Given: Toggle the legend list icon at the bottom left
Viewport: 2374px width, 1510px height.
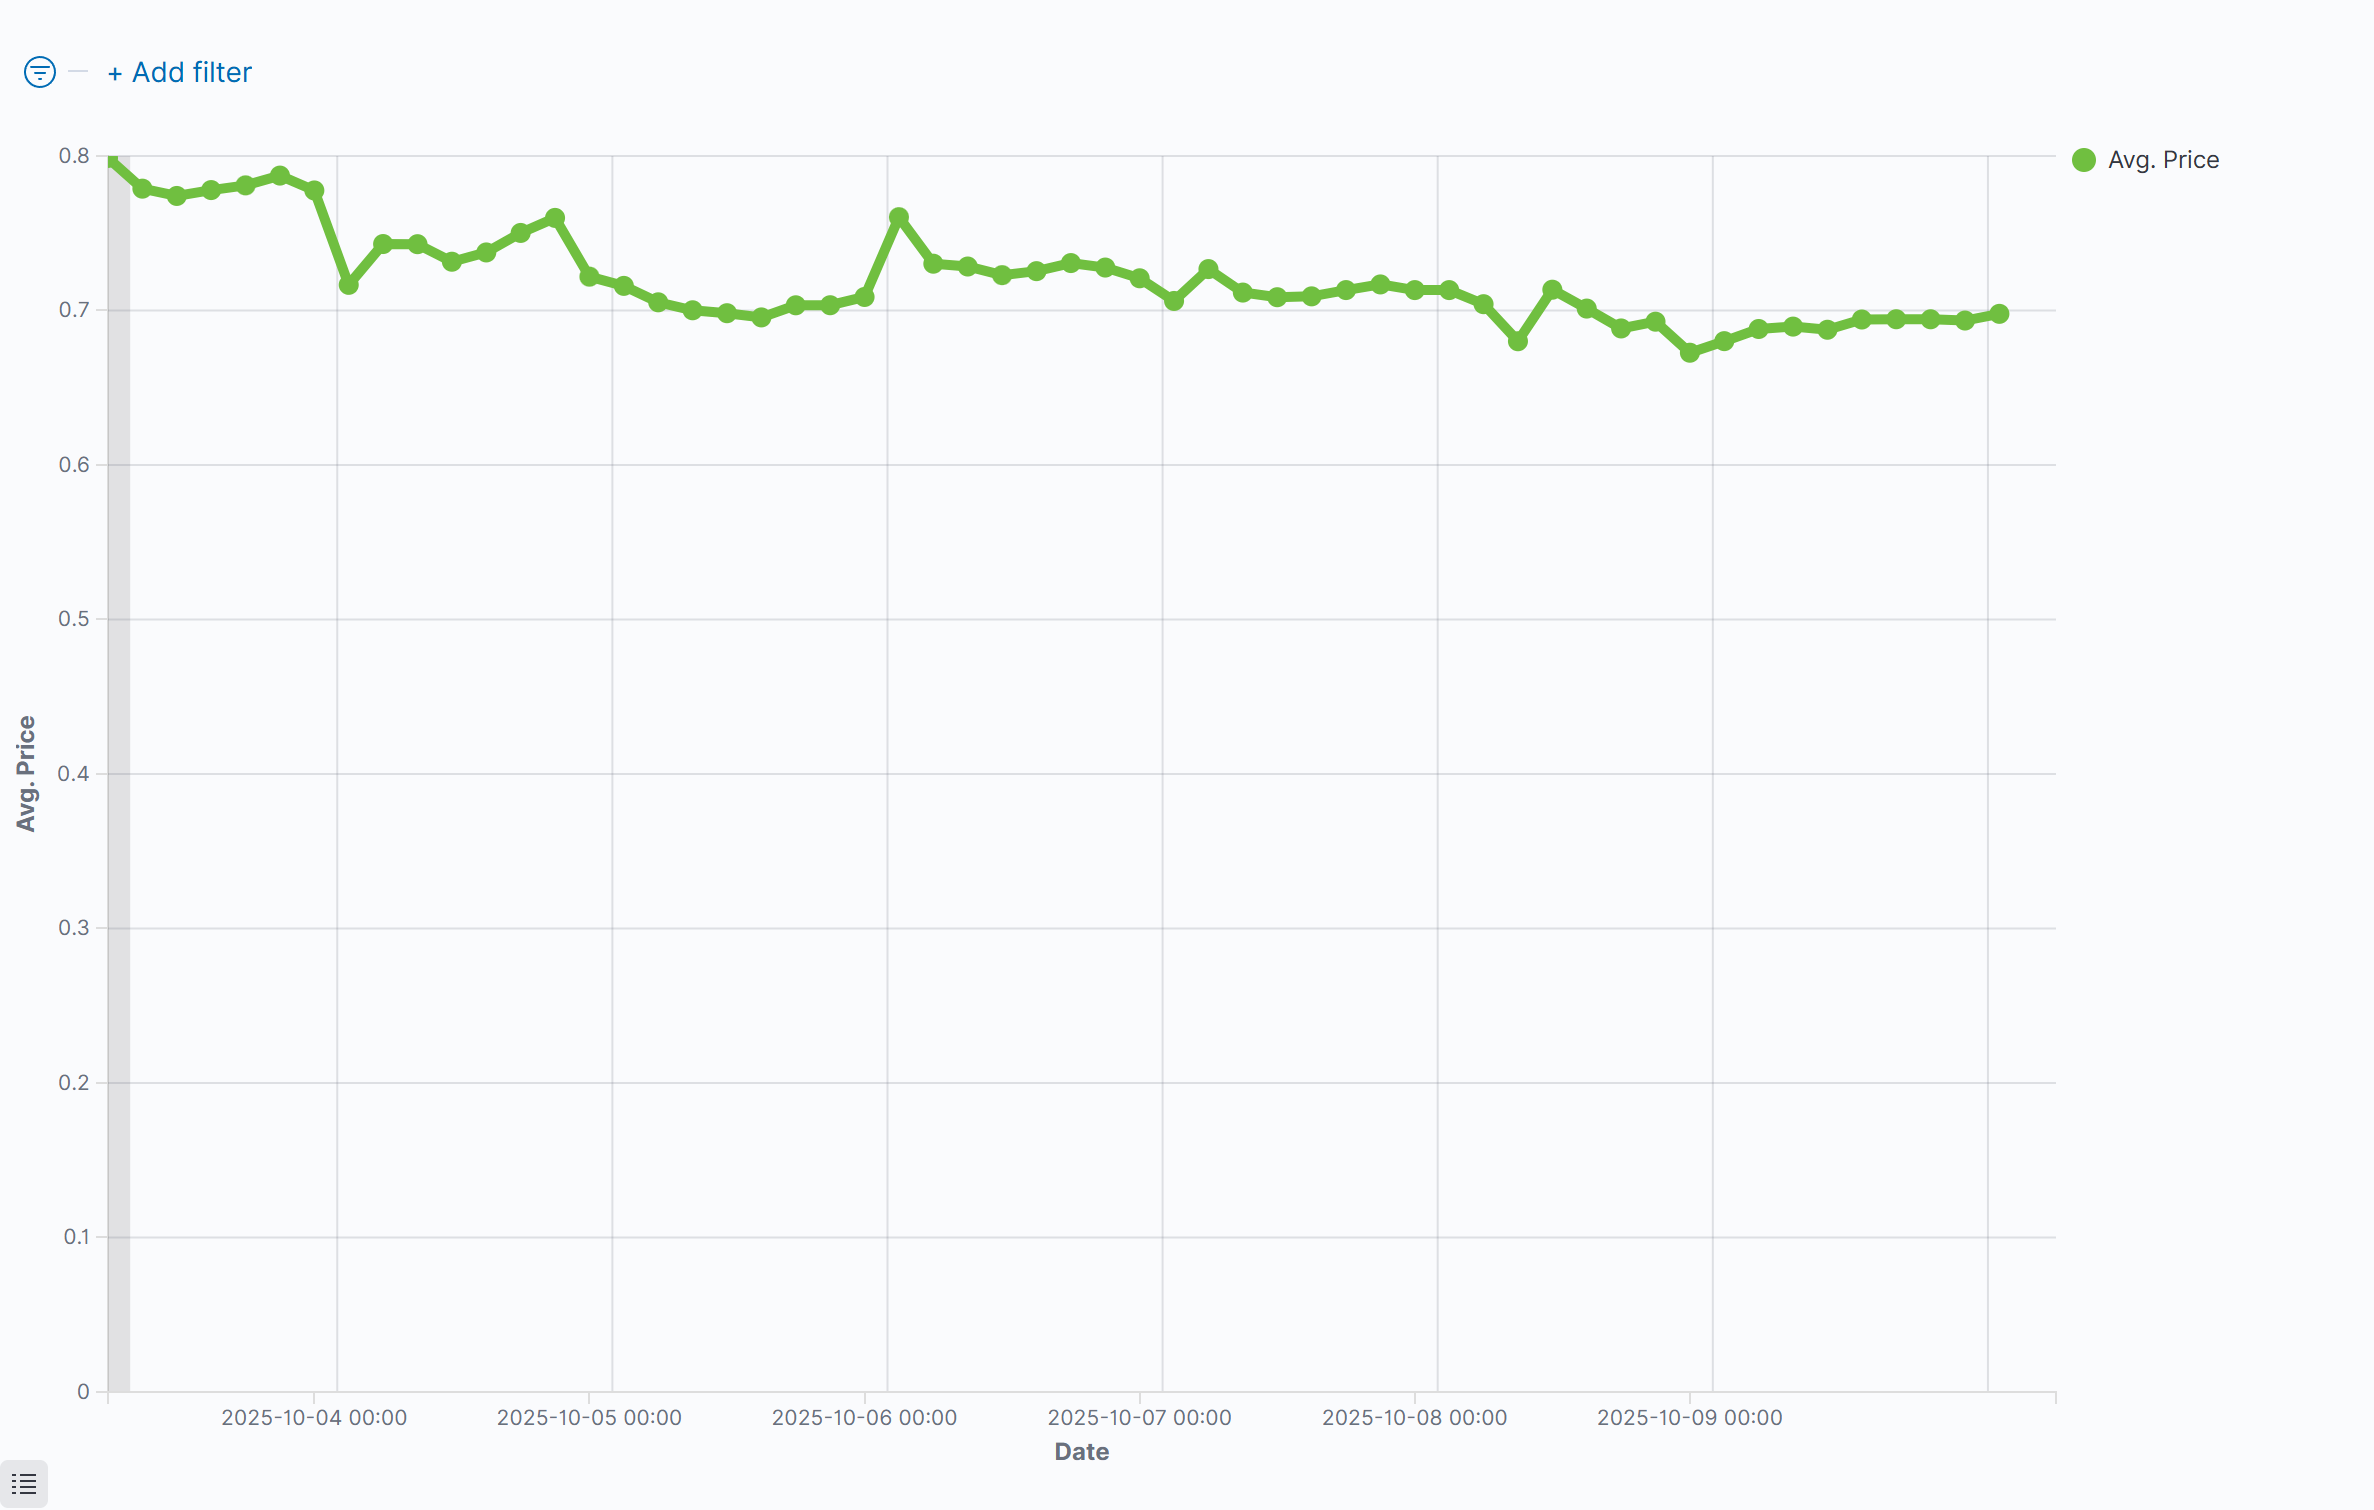Looking at the screenshot, I should pyautogui.click(x=24, y=1484).
